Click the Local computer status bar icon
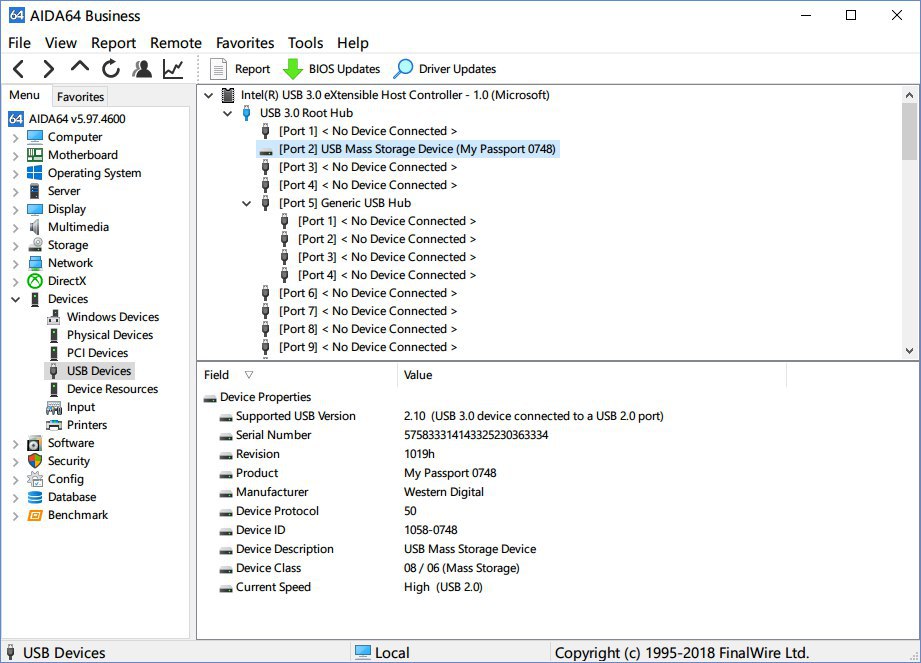The image size is (921, 663). (363, 652)
